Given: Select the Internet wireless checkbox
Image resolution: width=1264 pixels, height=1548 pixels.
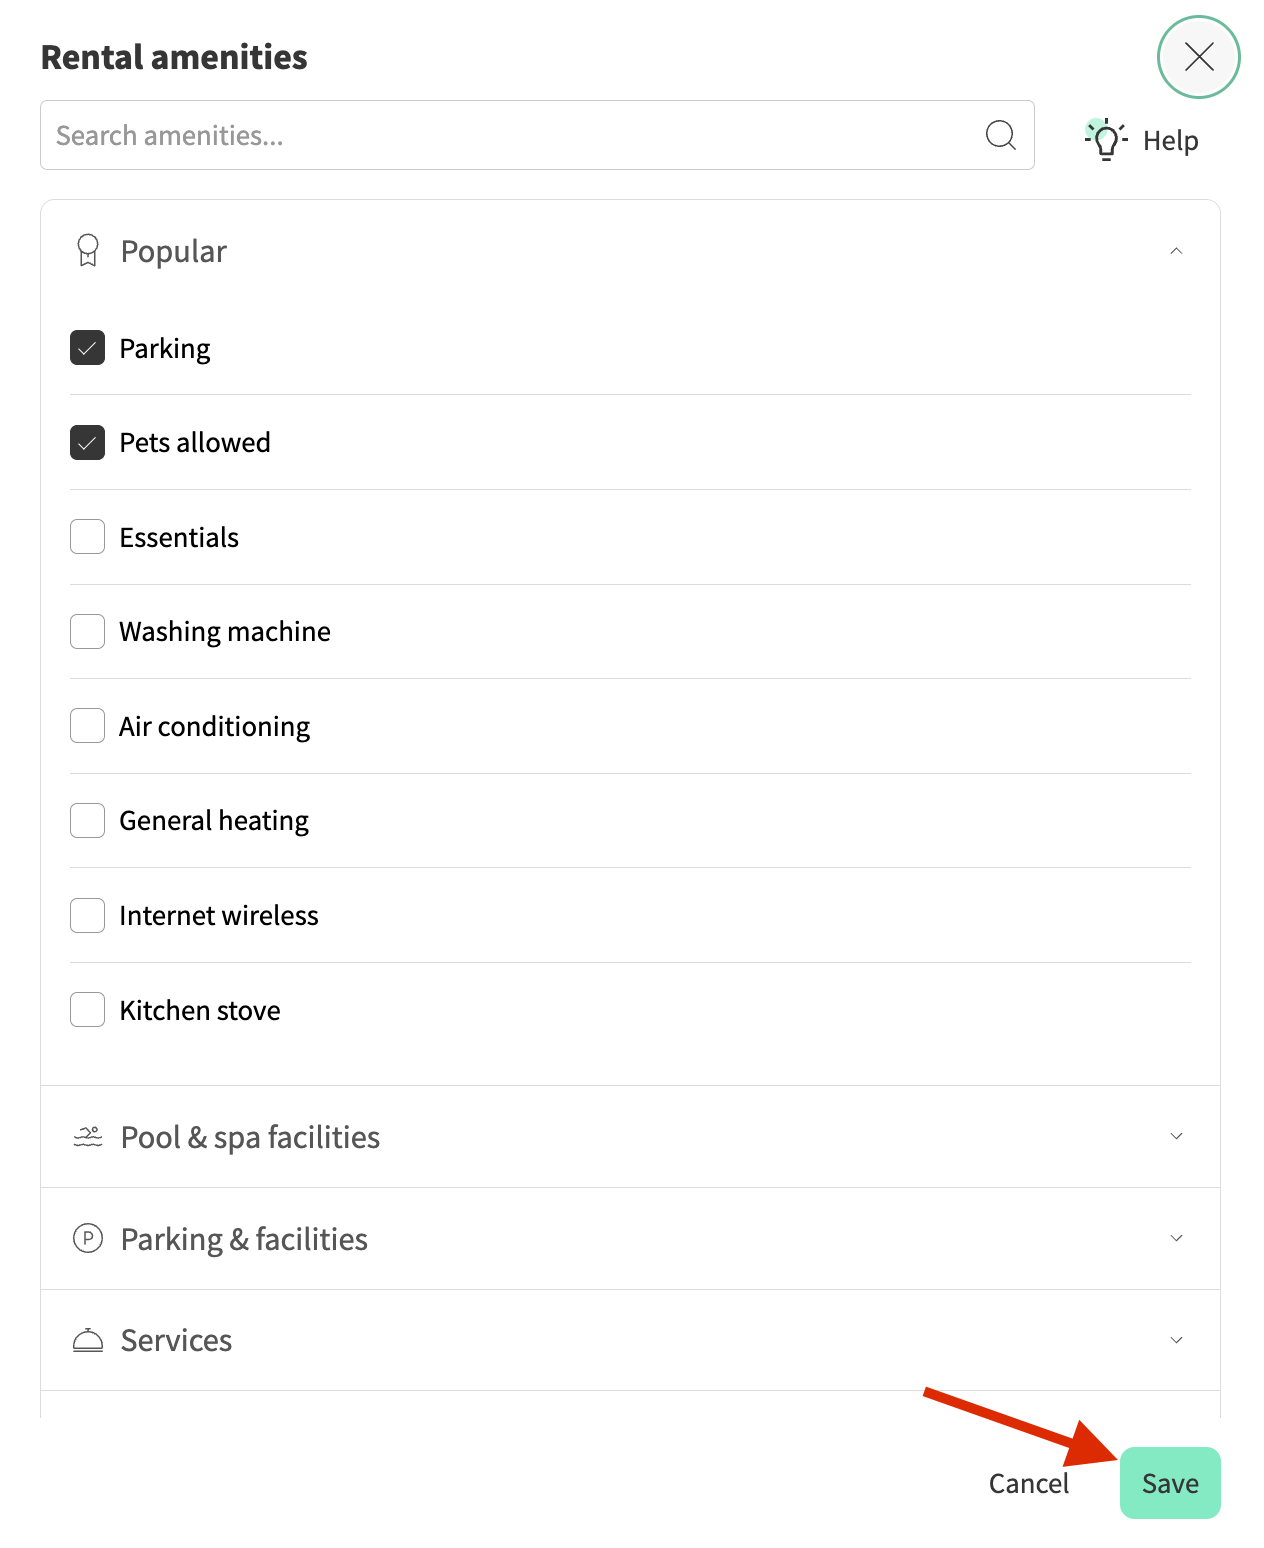Looking at the screenshot, I should [x=88, y=915].
